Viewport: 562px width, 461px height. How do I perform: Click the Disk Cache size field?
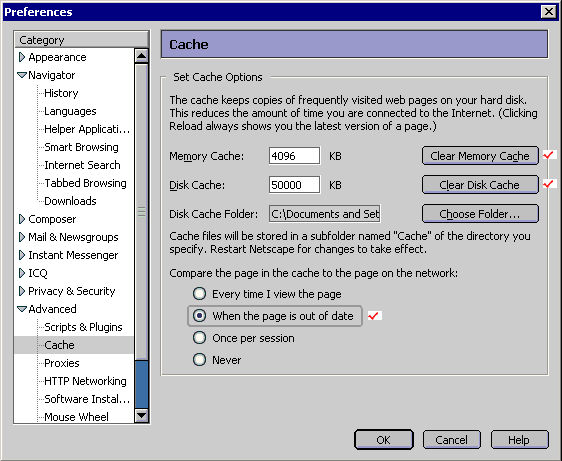tap(294, 185)
